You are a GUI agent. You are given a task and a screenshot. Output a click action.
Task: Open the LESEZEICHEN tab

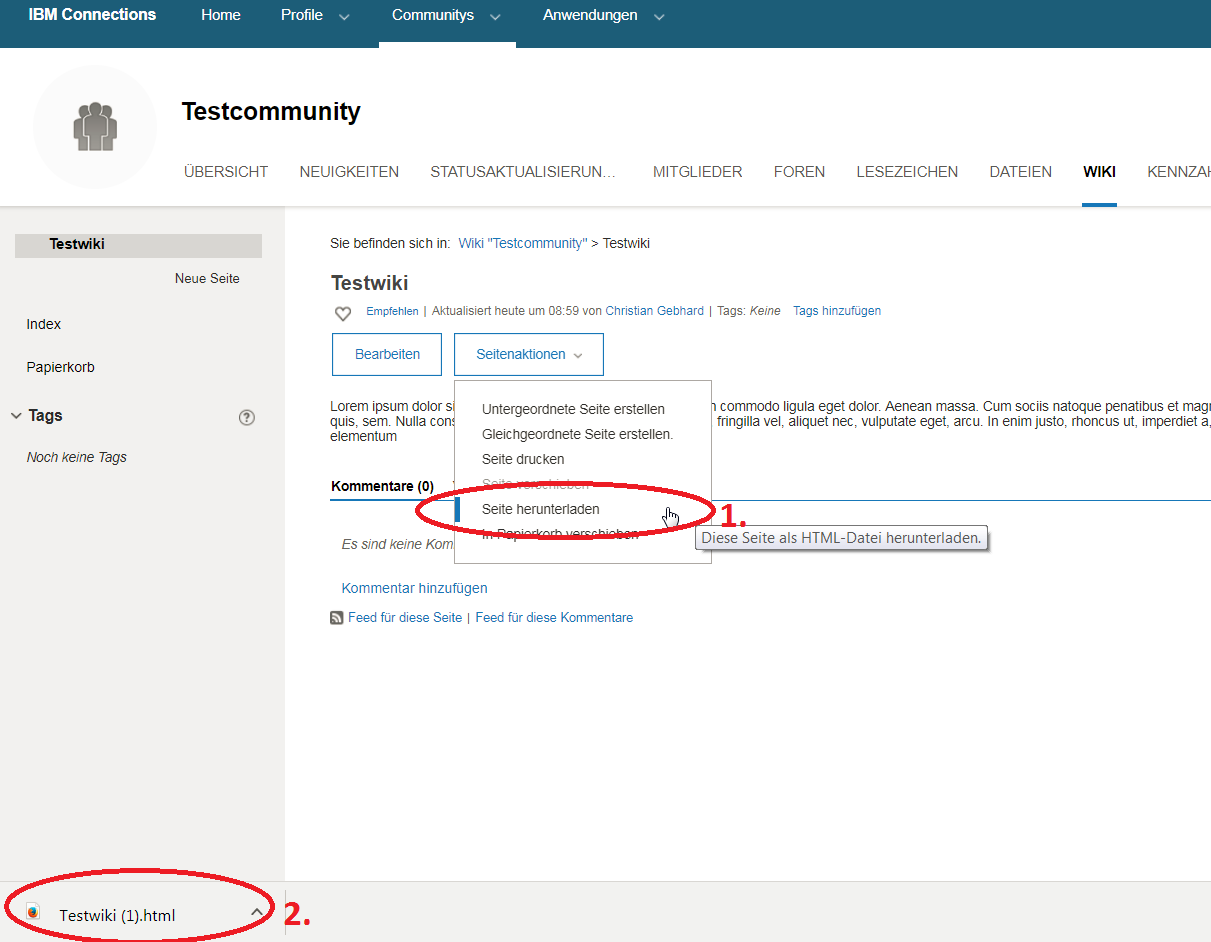(x=907, y=172)
